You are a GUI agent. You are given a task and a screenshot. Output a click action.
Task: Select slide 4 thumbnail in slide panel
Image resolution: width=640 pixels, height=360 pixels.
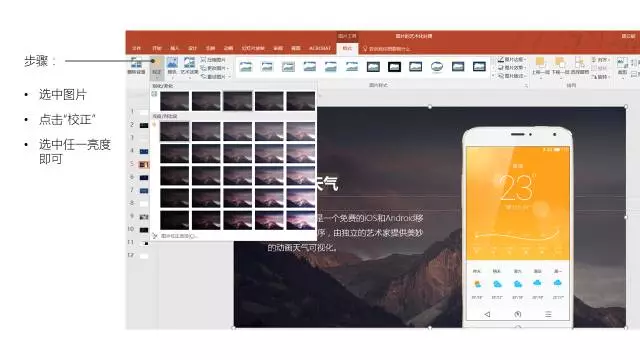144,151
